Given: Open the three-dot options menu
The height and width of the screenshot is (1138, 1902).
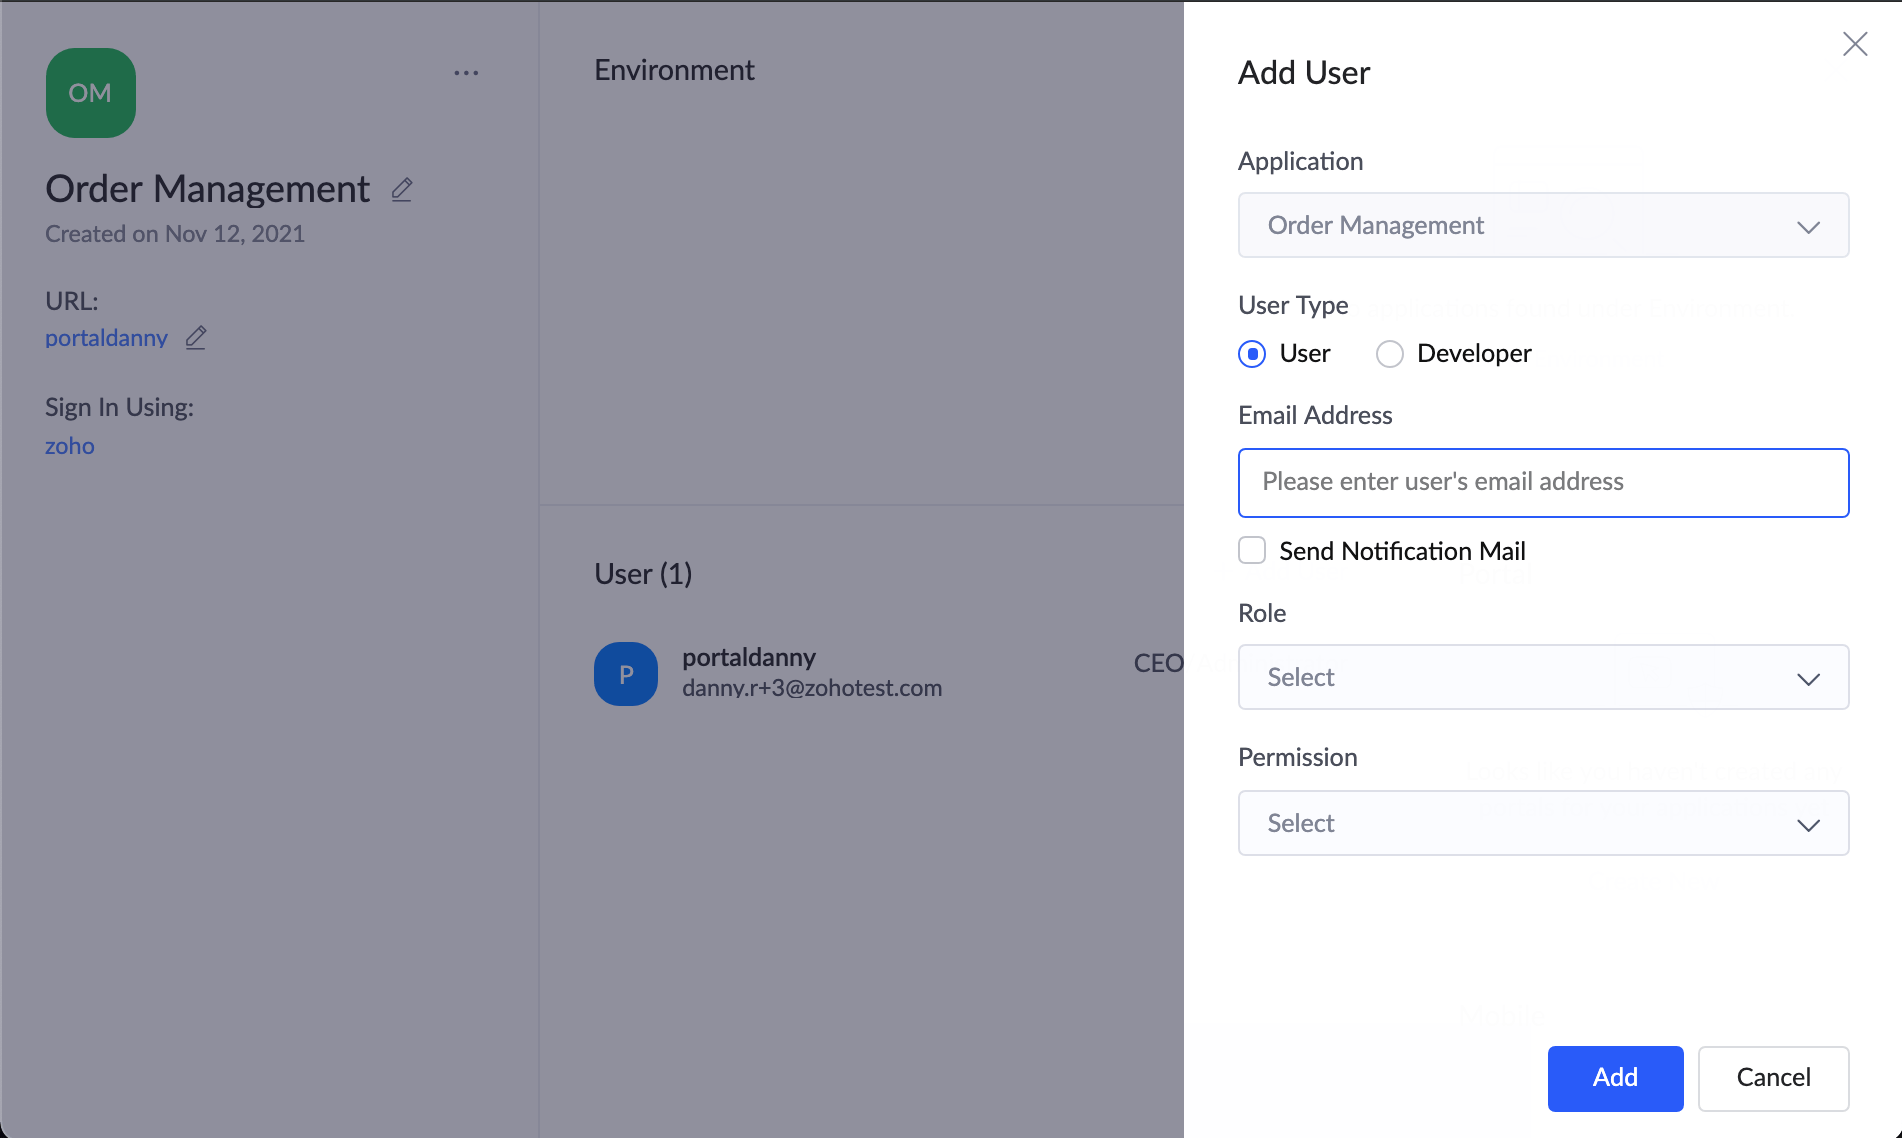Looking at the screenshot, I should (x=466, y=73).
